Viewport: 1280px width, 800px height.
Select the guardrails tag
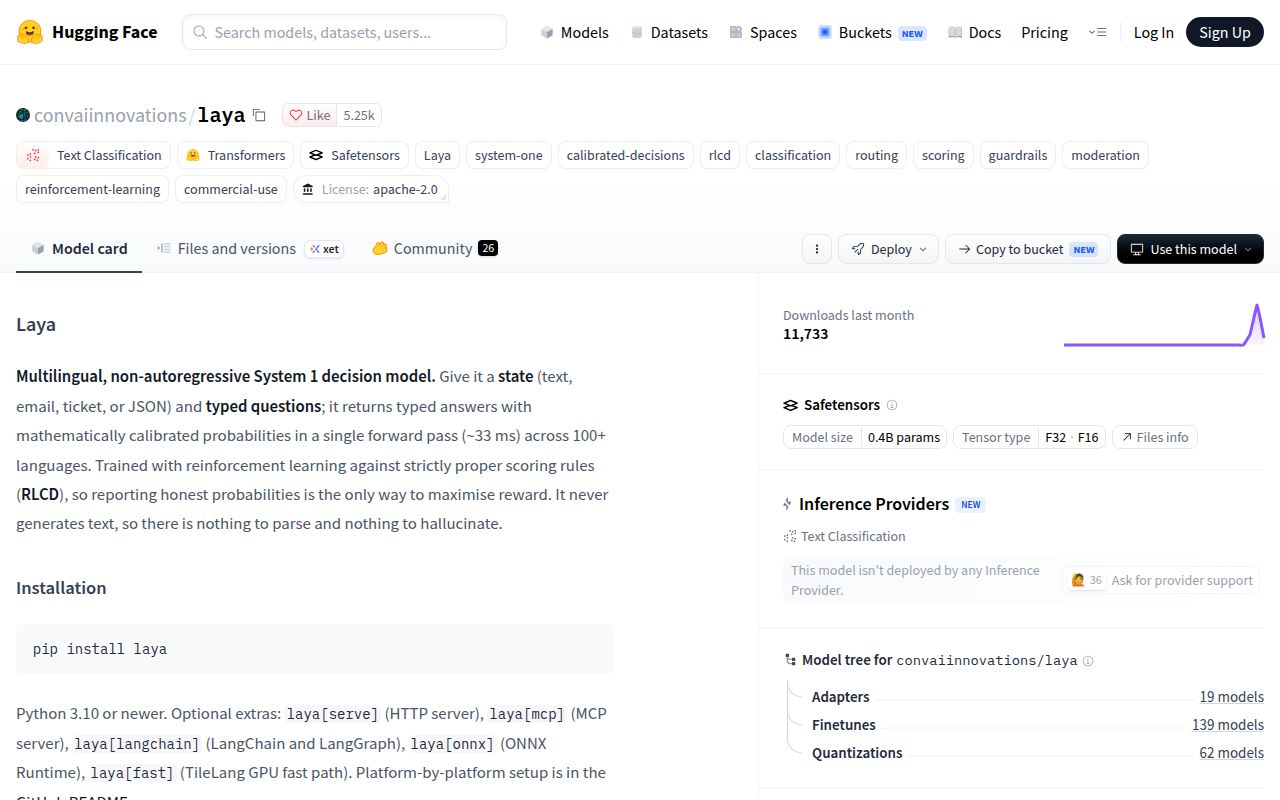coord(1017,155)
